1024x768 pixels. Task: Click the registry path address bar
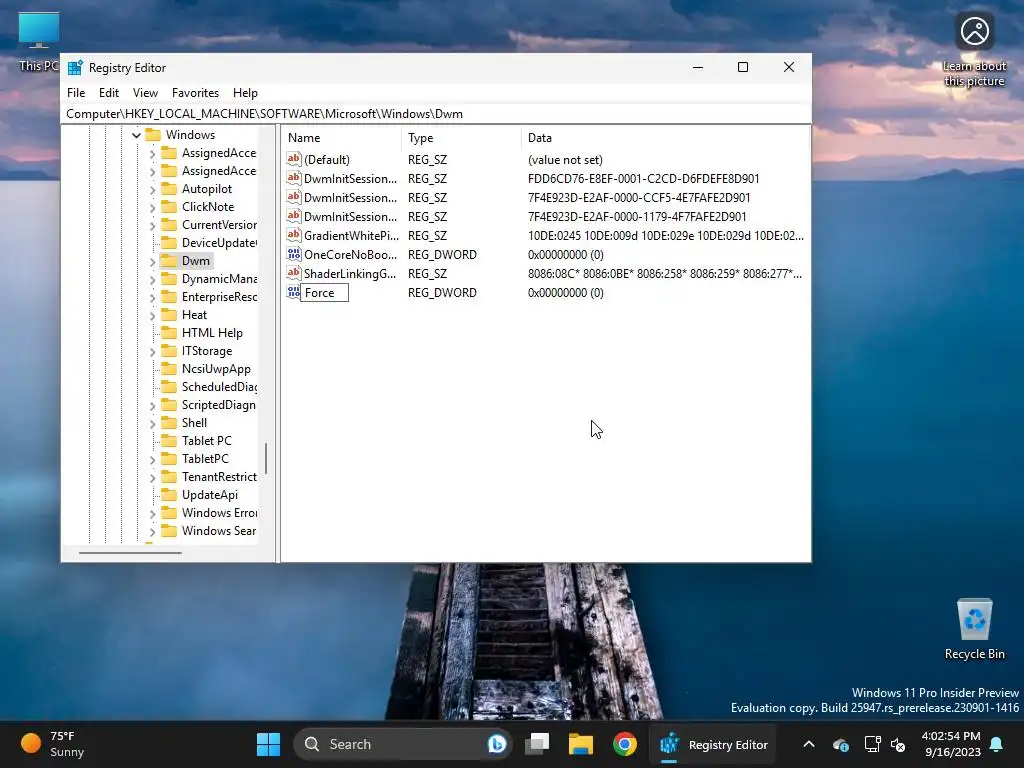pyautogui.click(x=436, y=114)
